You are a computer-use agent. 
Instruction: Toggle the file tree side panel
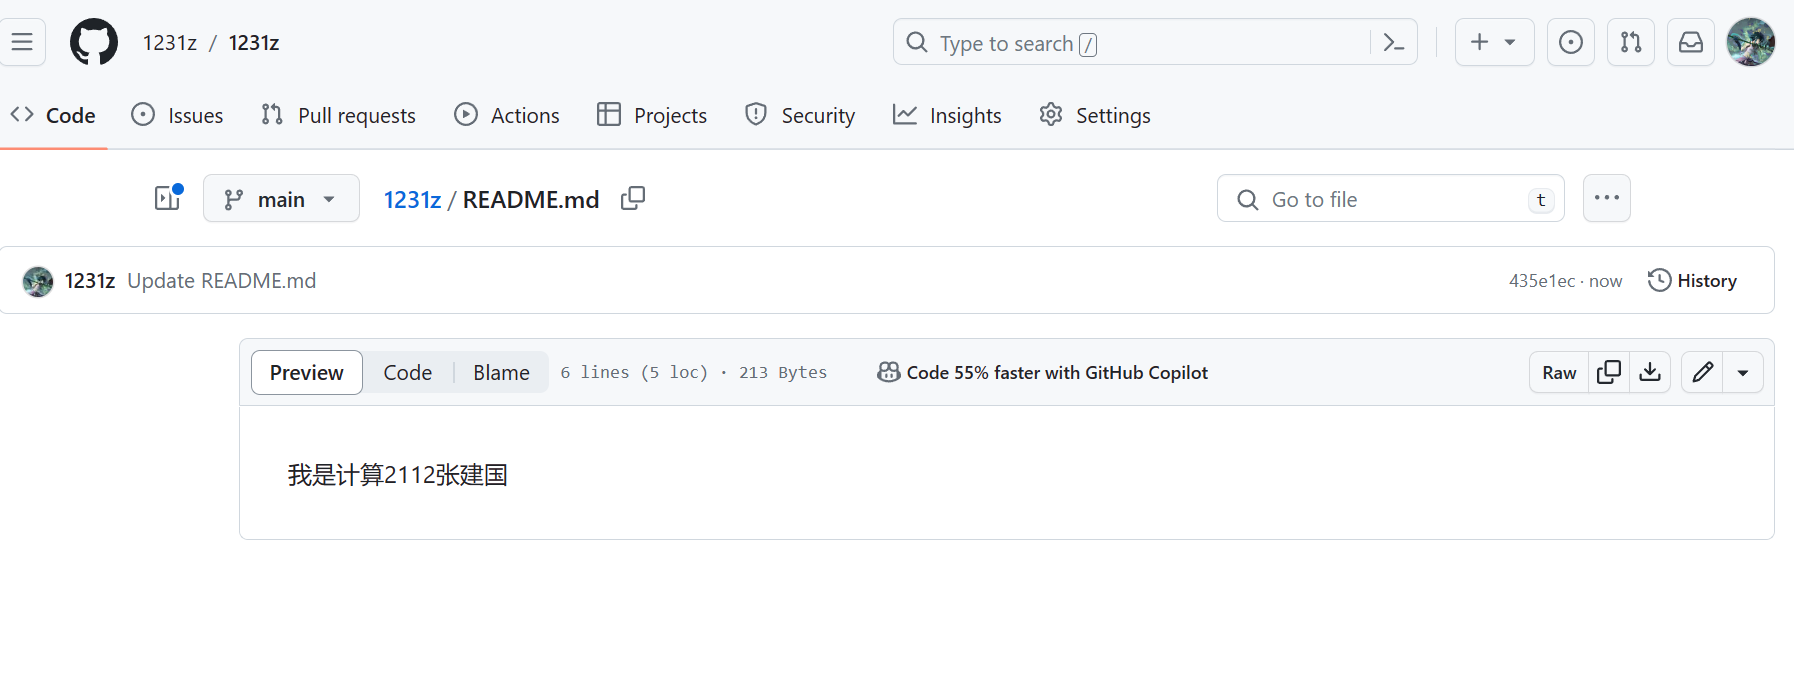167,198
